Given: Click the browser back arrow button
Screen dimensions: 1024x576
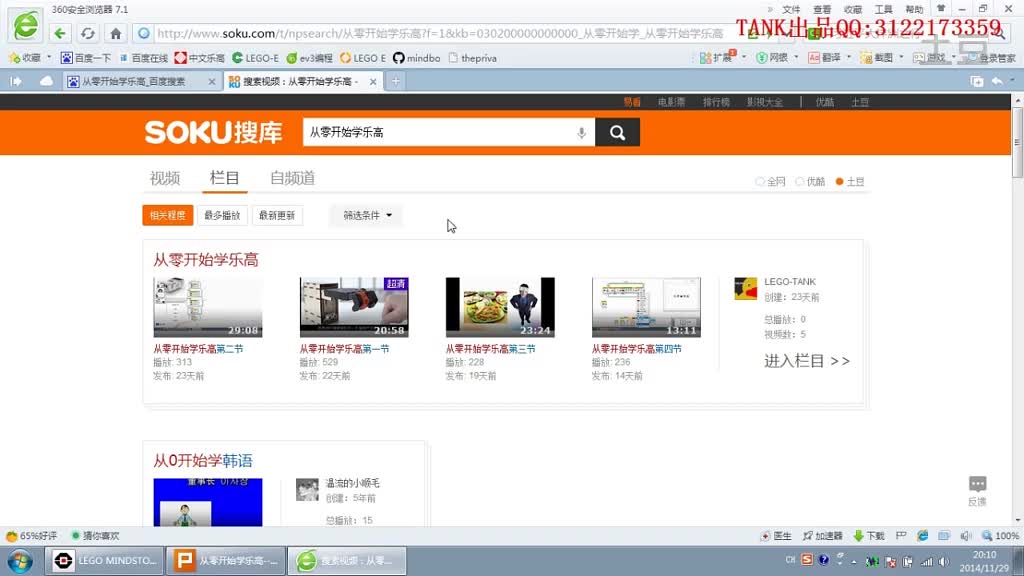Looking at the screenshot, I should (x=60, y=33).
